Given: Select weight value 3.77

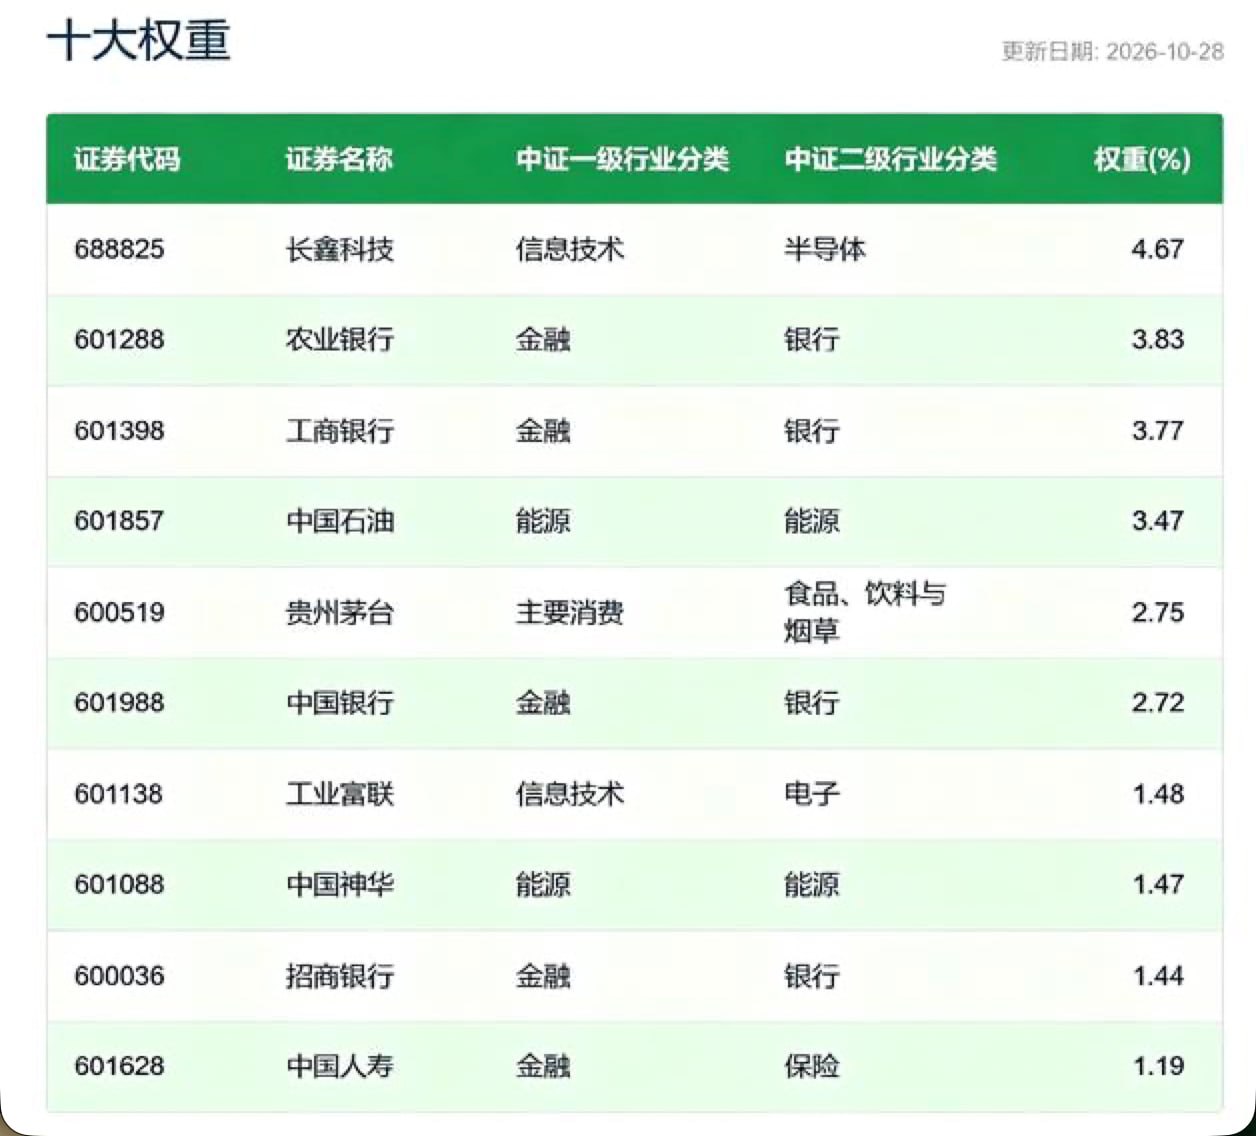Looking at the screenshot, I should (1158, 431).
